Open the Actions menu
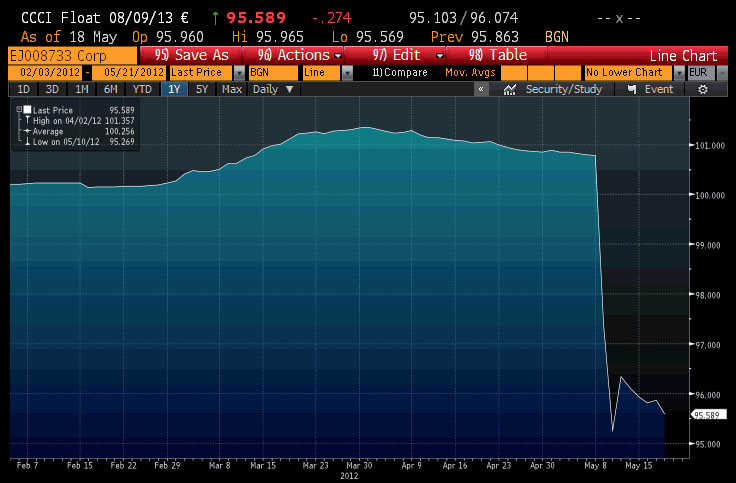The width and height of the screenshot is (736, 483). [299, 55]
